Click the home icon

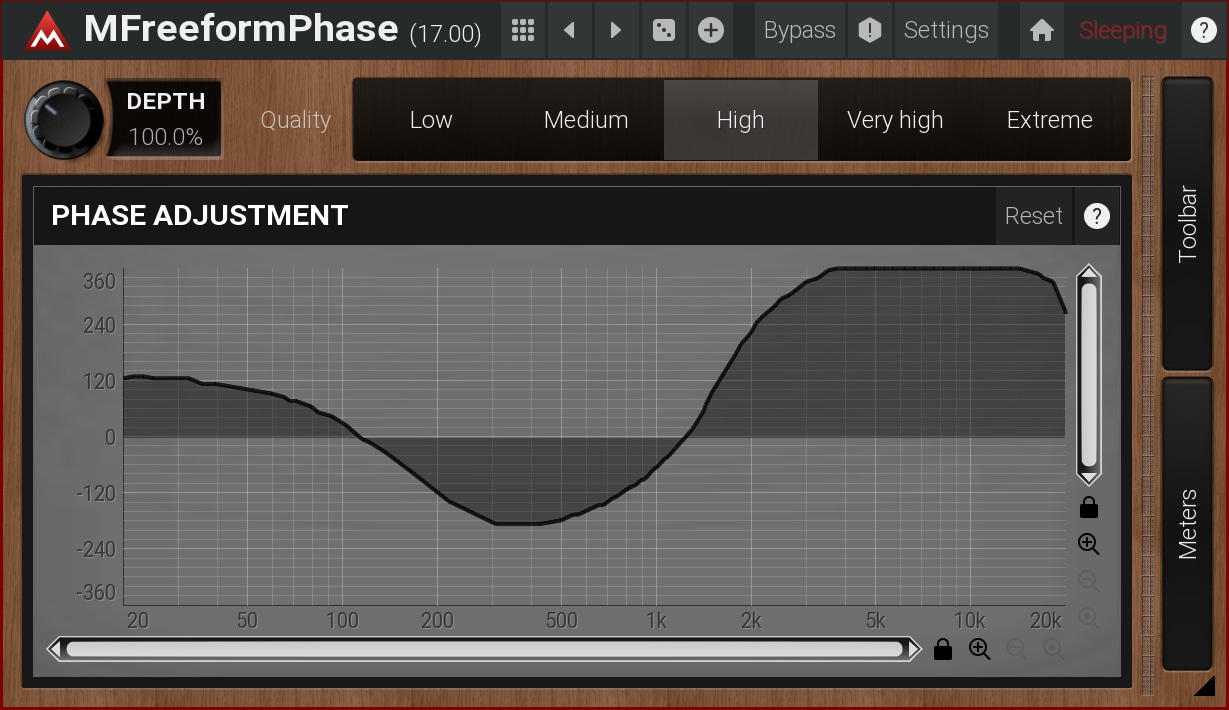point(1042,31)
